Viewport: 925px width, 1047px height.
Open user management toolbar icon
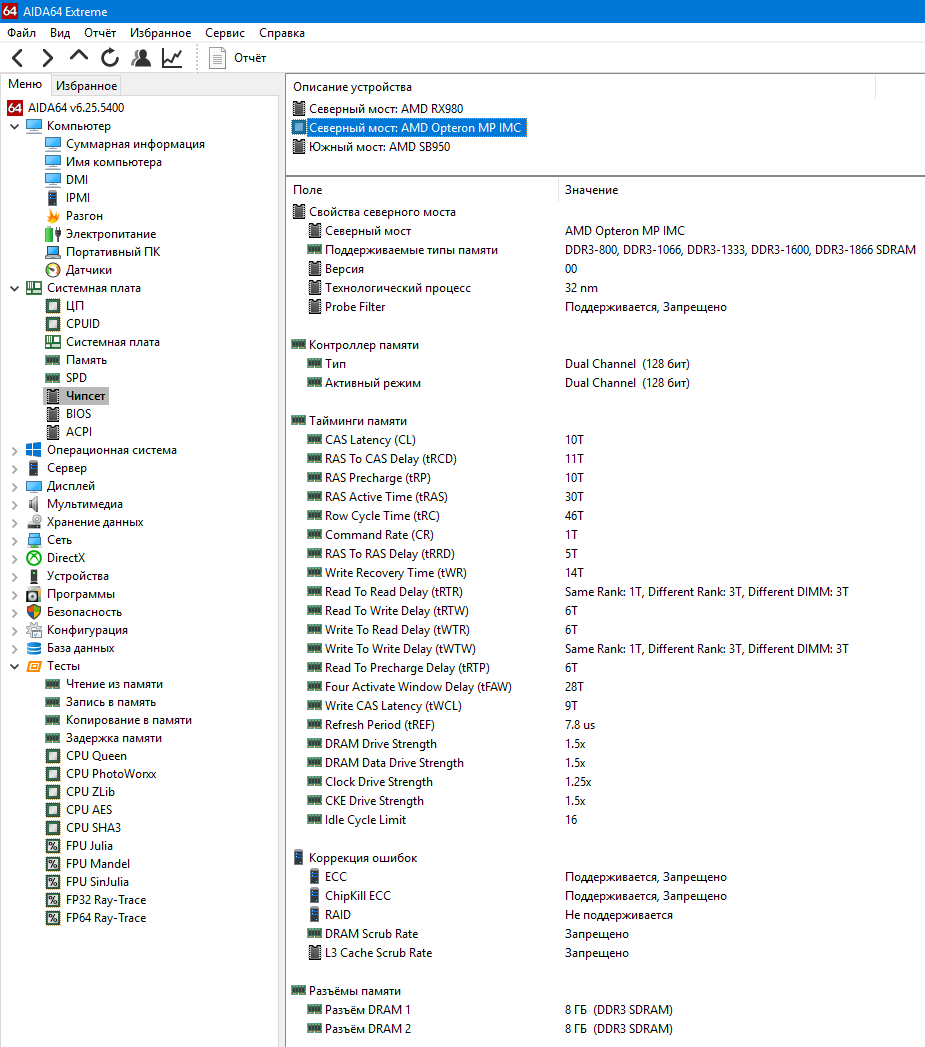pos(141,58)
